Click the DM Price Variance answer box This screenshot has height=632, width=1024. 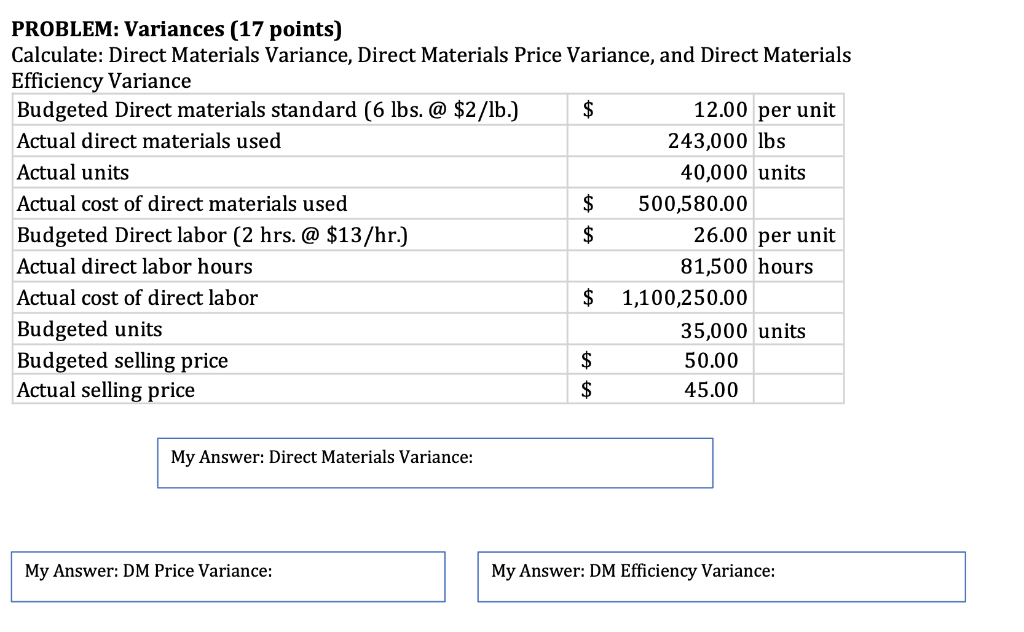(x=228, y=577)
